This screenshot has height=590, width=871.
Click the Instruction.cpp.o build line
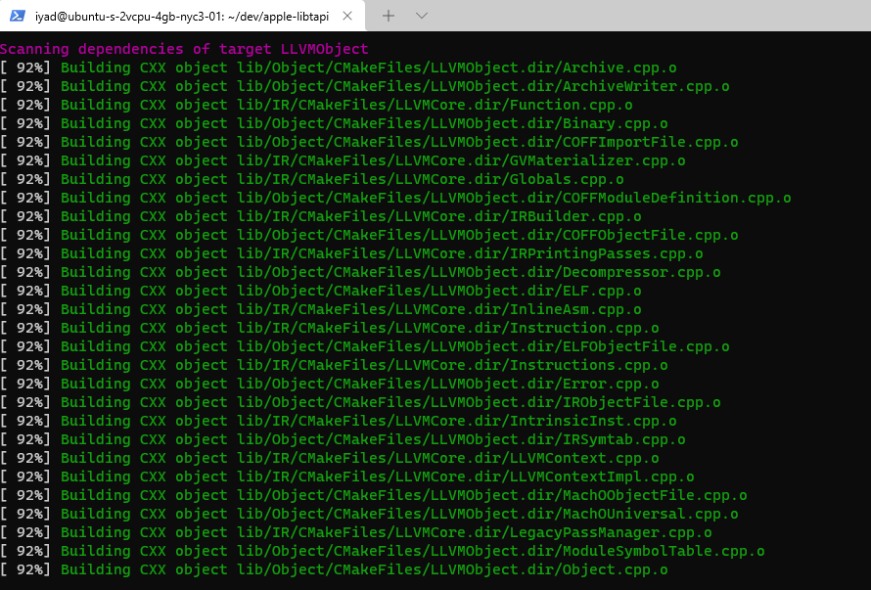(x=329, y=328)
